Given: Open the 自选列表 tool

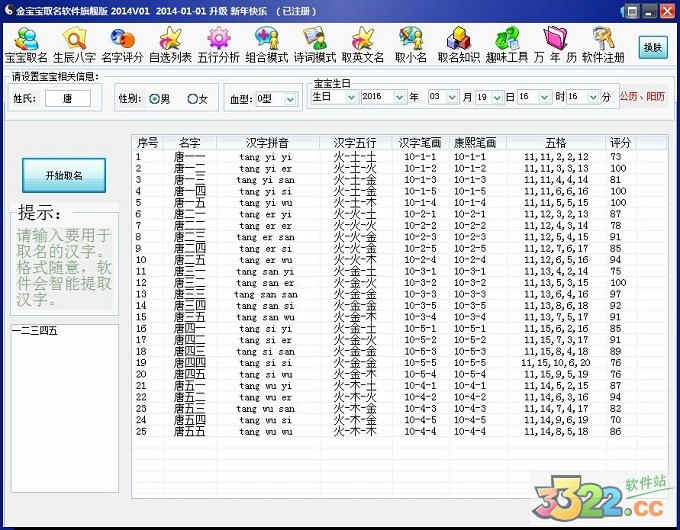Looking at the screenshot, I should click(170, 45).
